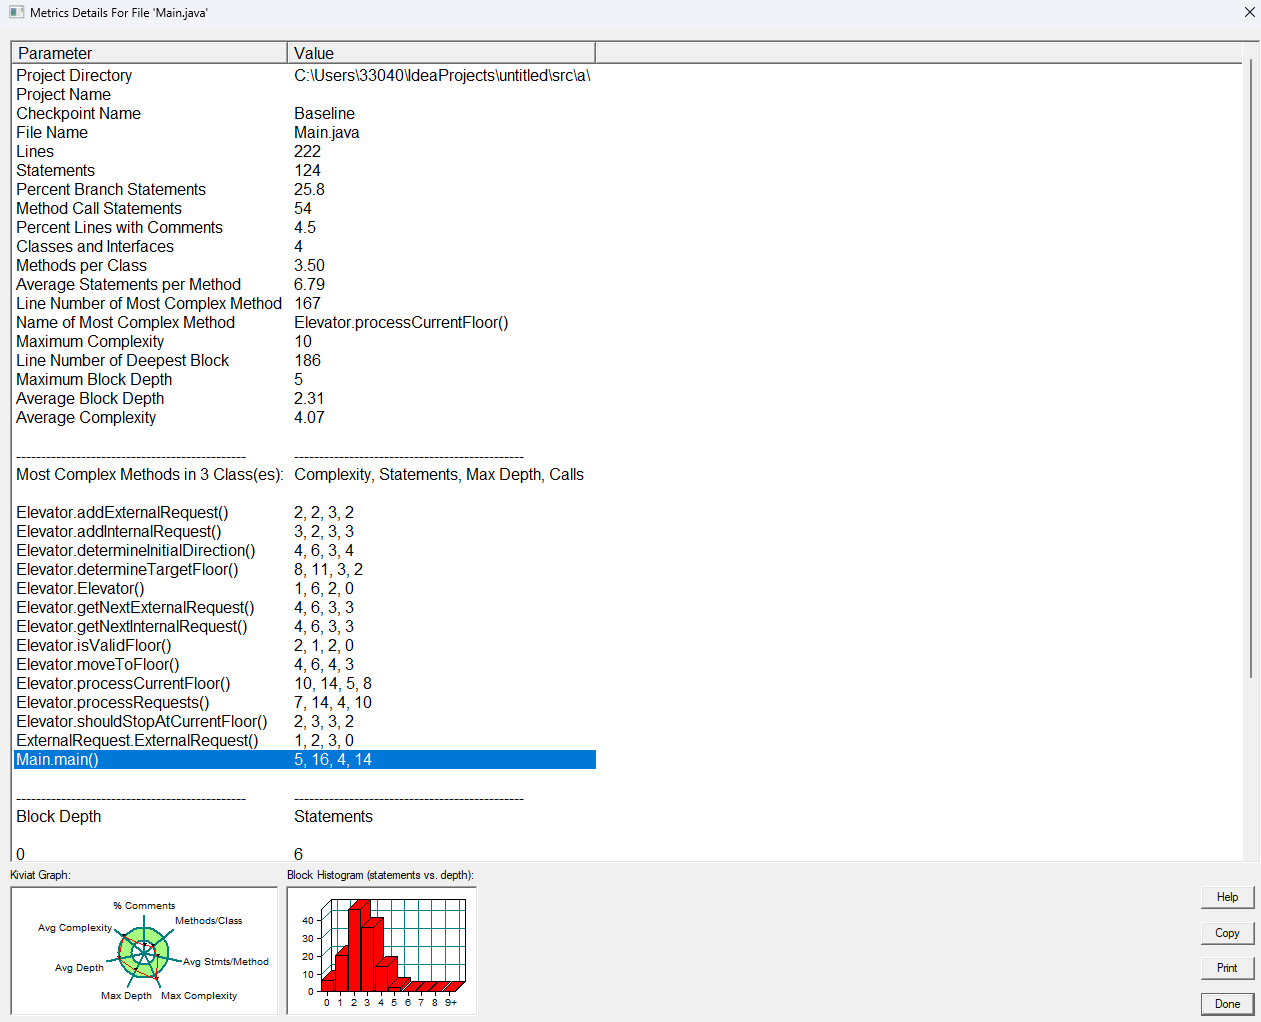Click the project path value C:\Users\33040
The height and width of the screenshot is (1022, 1261).
442,76
